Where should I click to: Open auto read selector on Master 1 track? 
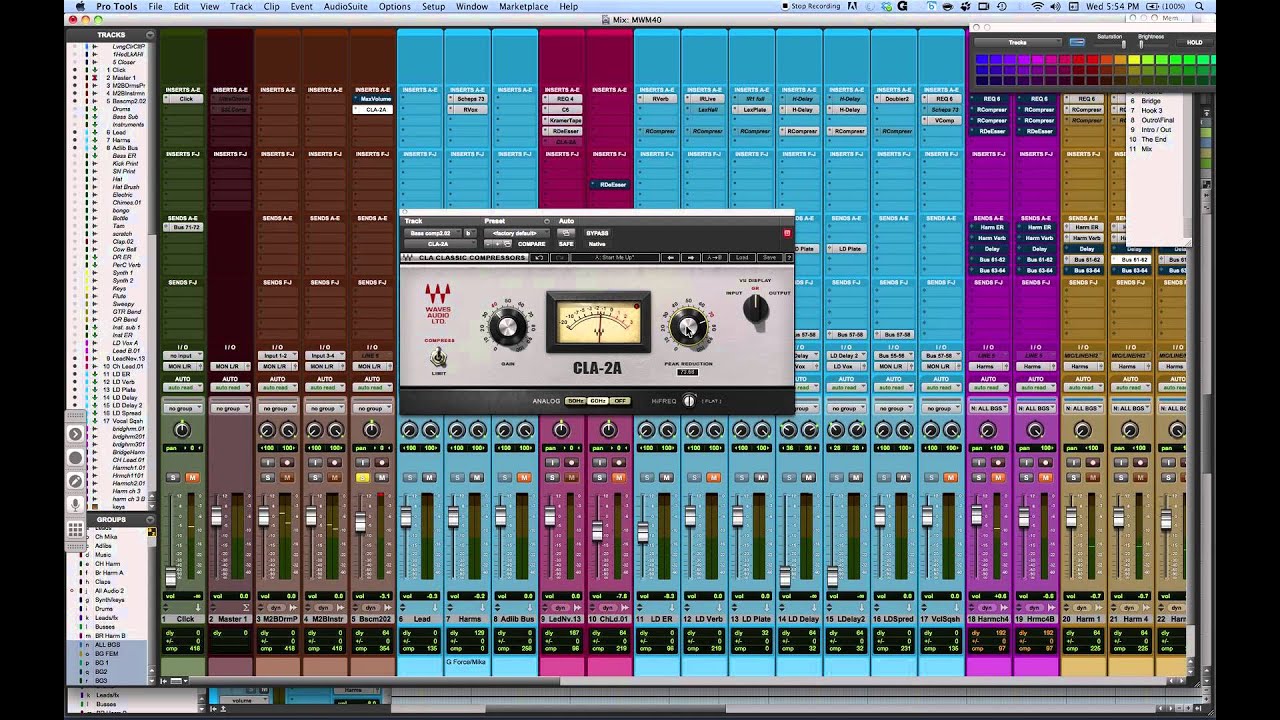click(x=229, y=387)
